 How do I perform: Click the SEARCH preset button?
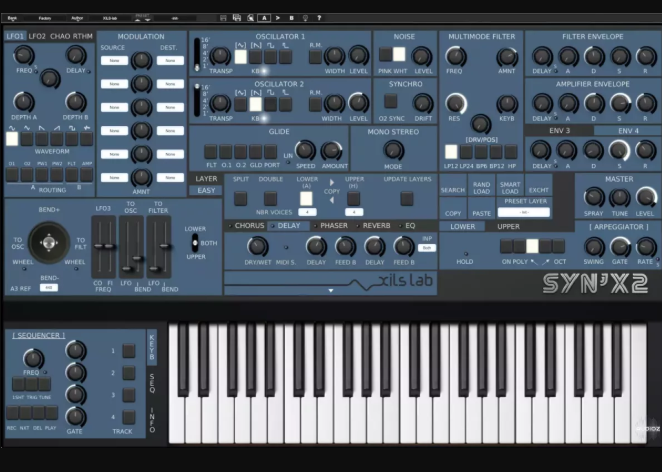453,189
